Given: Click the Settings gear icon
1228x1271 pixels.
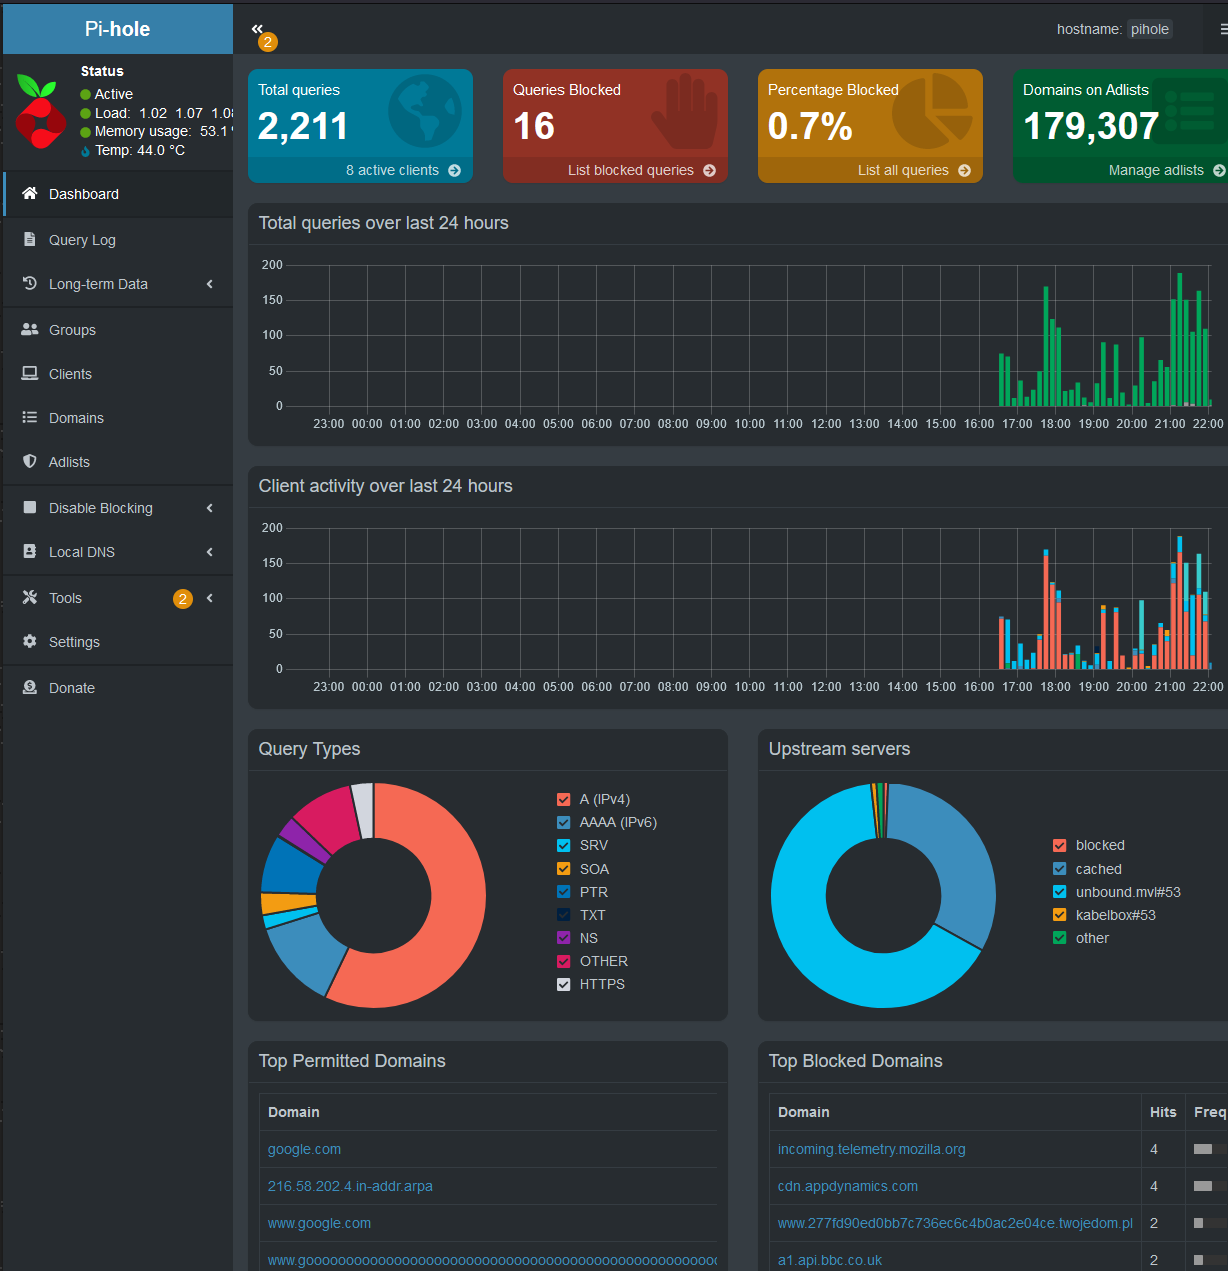Looking at the screenshot, I should pos(30,642).
